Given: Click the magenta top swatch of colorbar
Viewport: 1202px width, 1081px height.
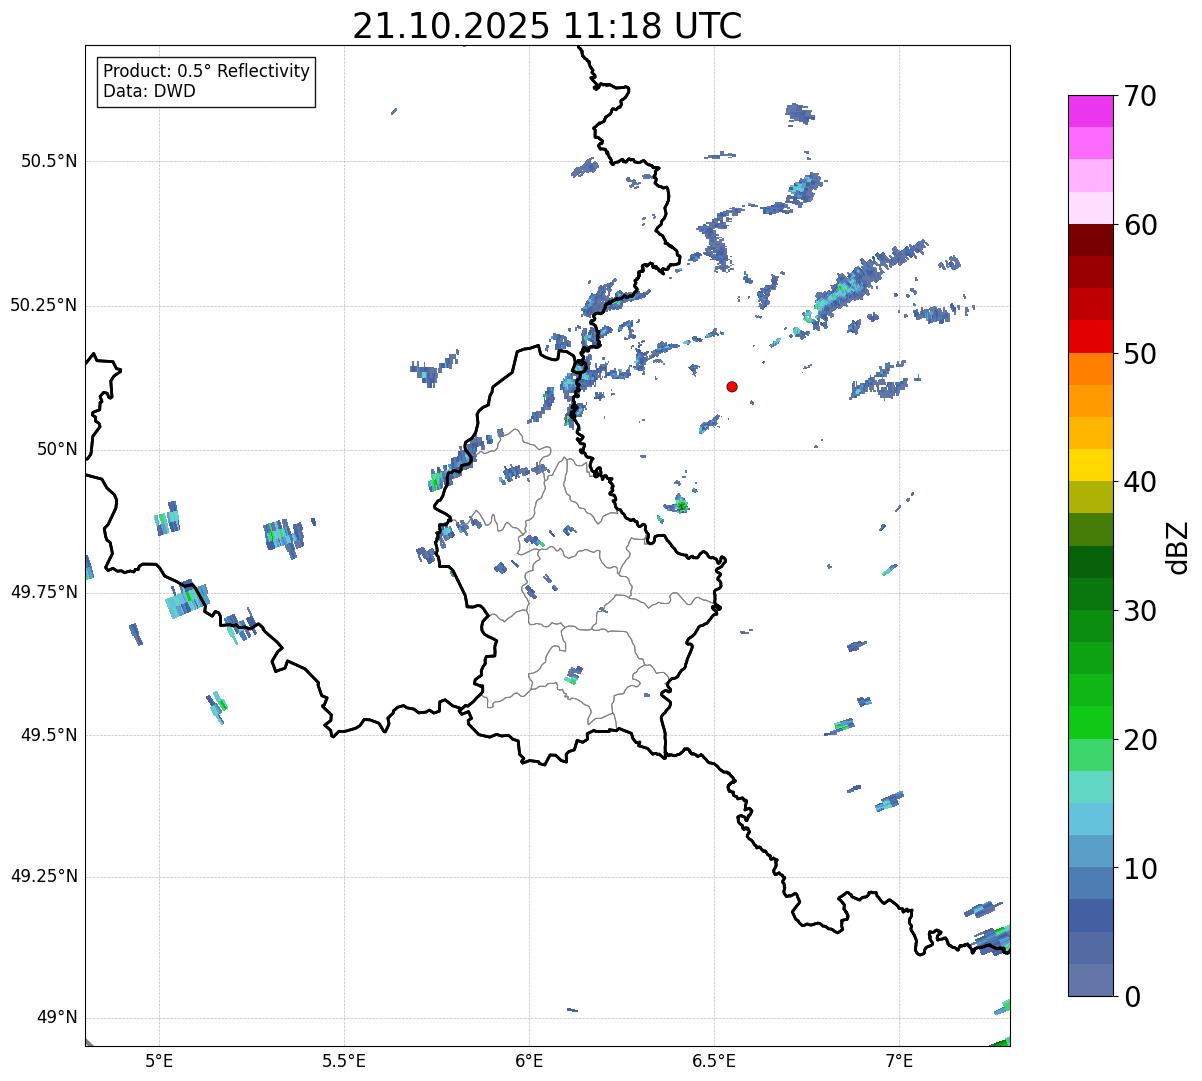Looking at the screenshot, I should (1091, 111).
